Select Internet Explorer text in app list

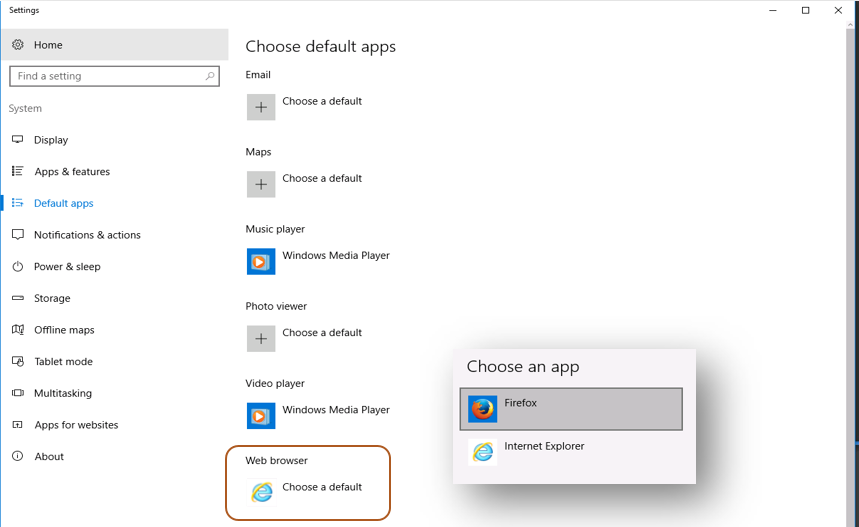(x=544, y=446)
